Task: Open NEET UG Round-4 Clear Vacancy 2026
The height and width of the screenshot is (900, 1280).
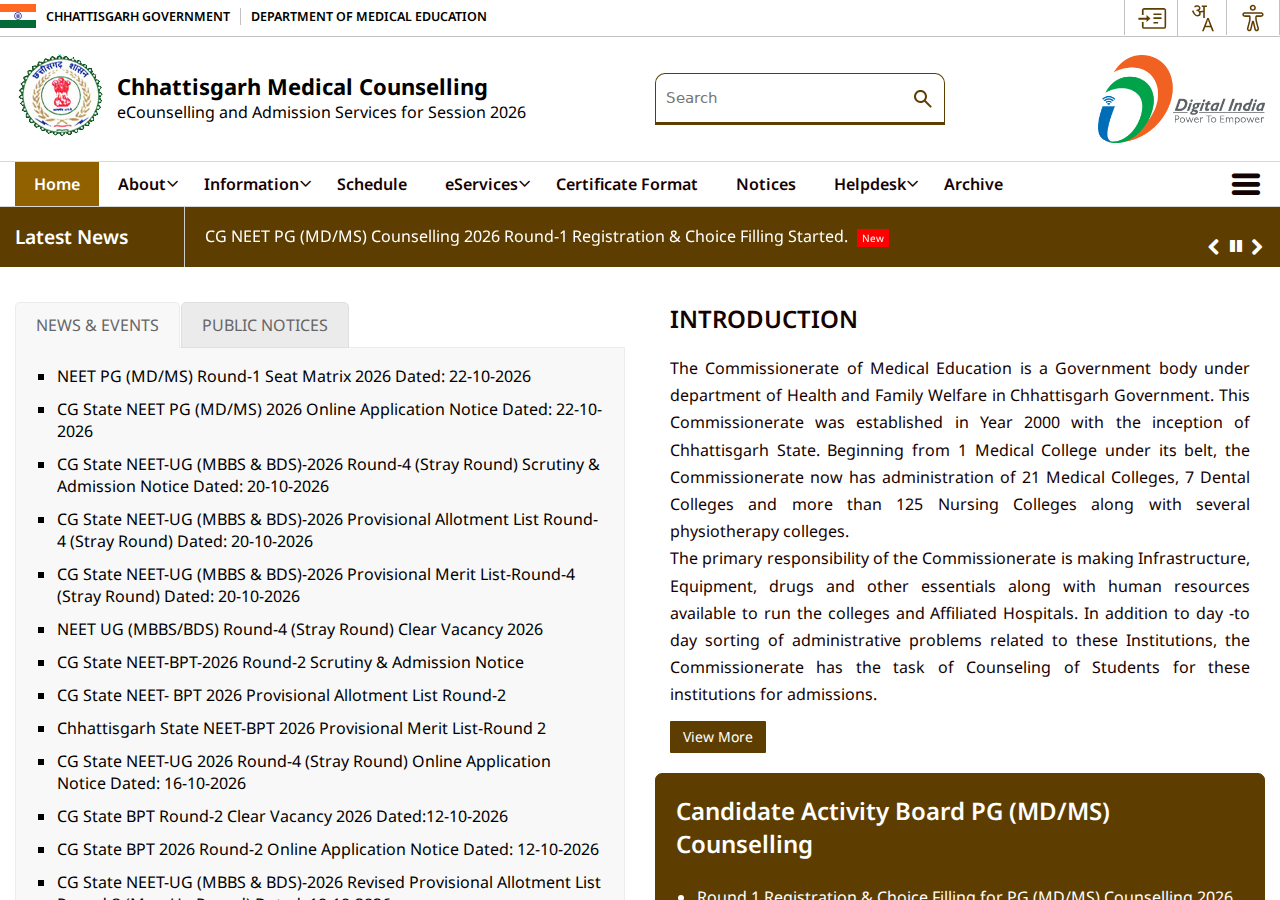Action: pyautogui.click(x=300, y=629)
